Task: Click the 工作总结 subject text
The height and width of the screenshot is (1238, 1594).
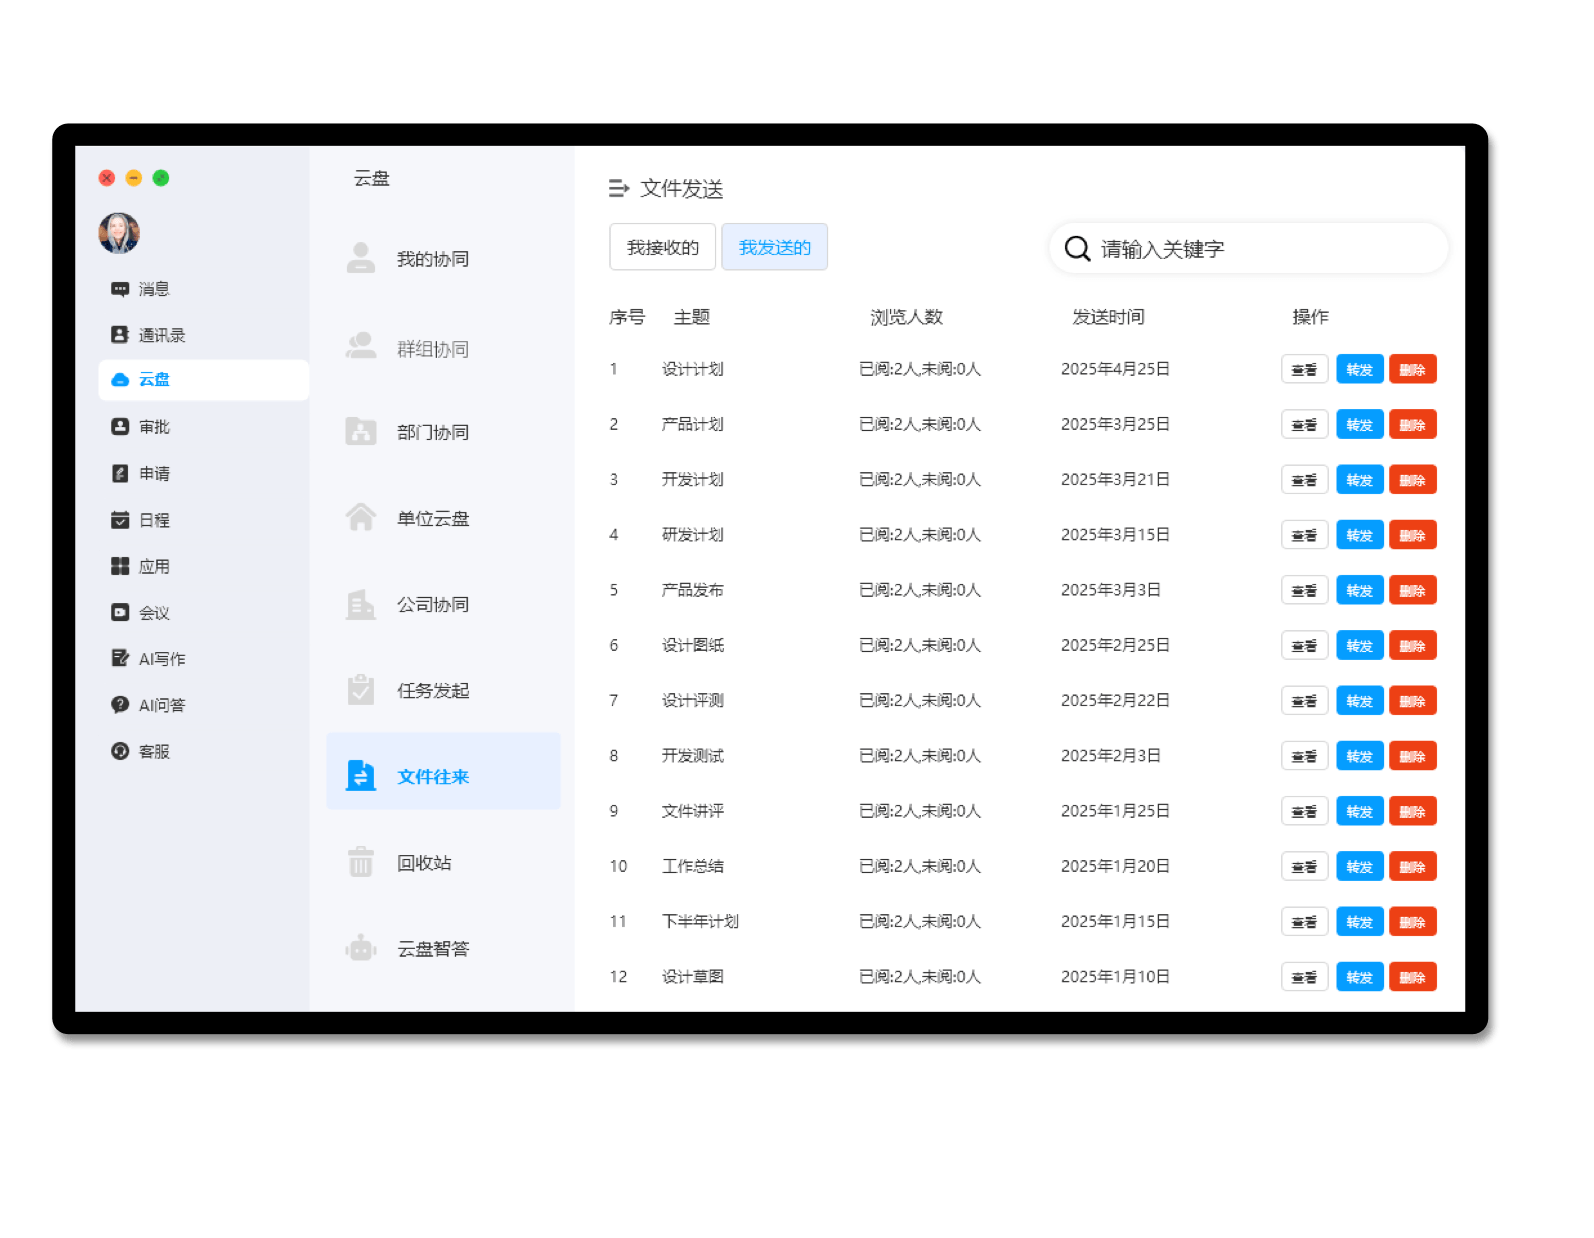Action: [693, 866]
